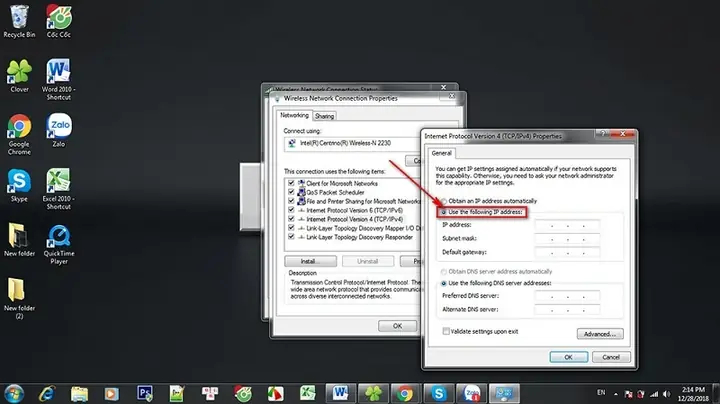The width and height of the screenshot is (720, 404).
Task: Select the Zalo desktop shortcut
Action: [x=58, y=130]
